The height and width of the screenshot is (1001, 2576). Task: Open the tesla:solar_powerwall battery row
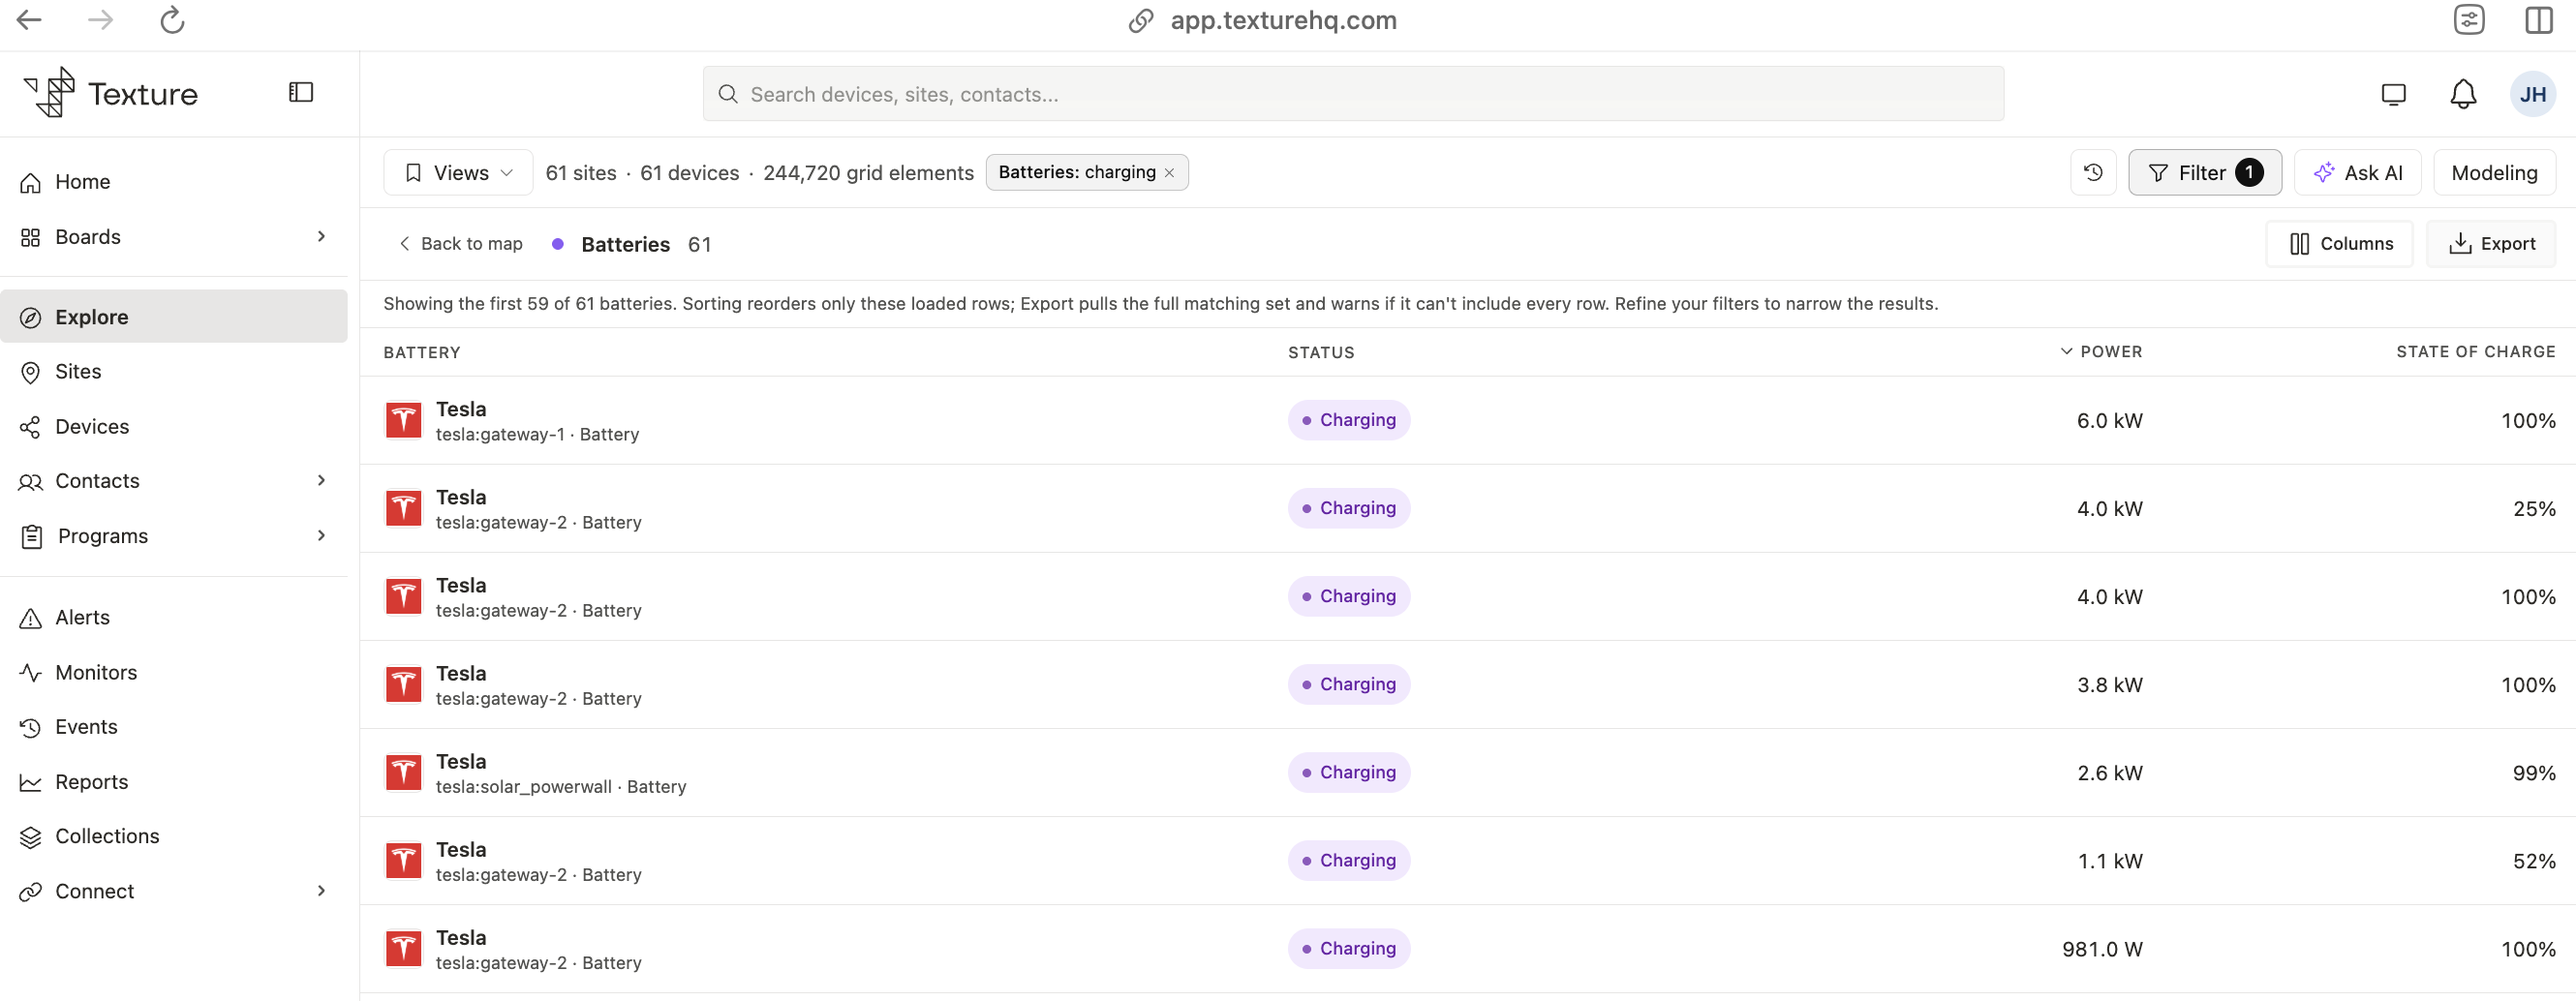(1467, 773)
